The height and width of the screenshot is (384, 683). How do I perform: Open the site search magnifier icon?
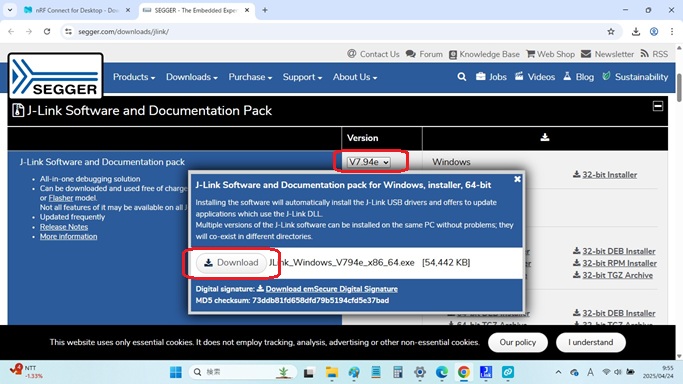(462, 77)
